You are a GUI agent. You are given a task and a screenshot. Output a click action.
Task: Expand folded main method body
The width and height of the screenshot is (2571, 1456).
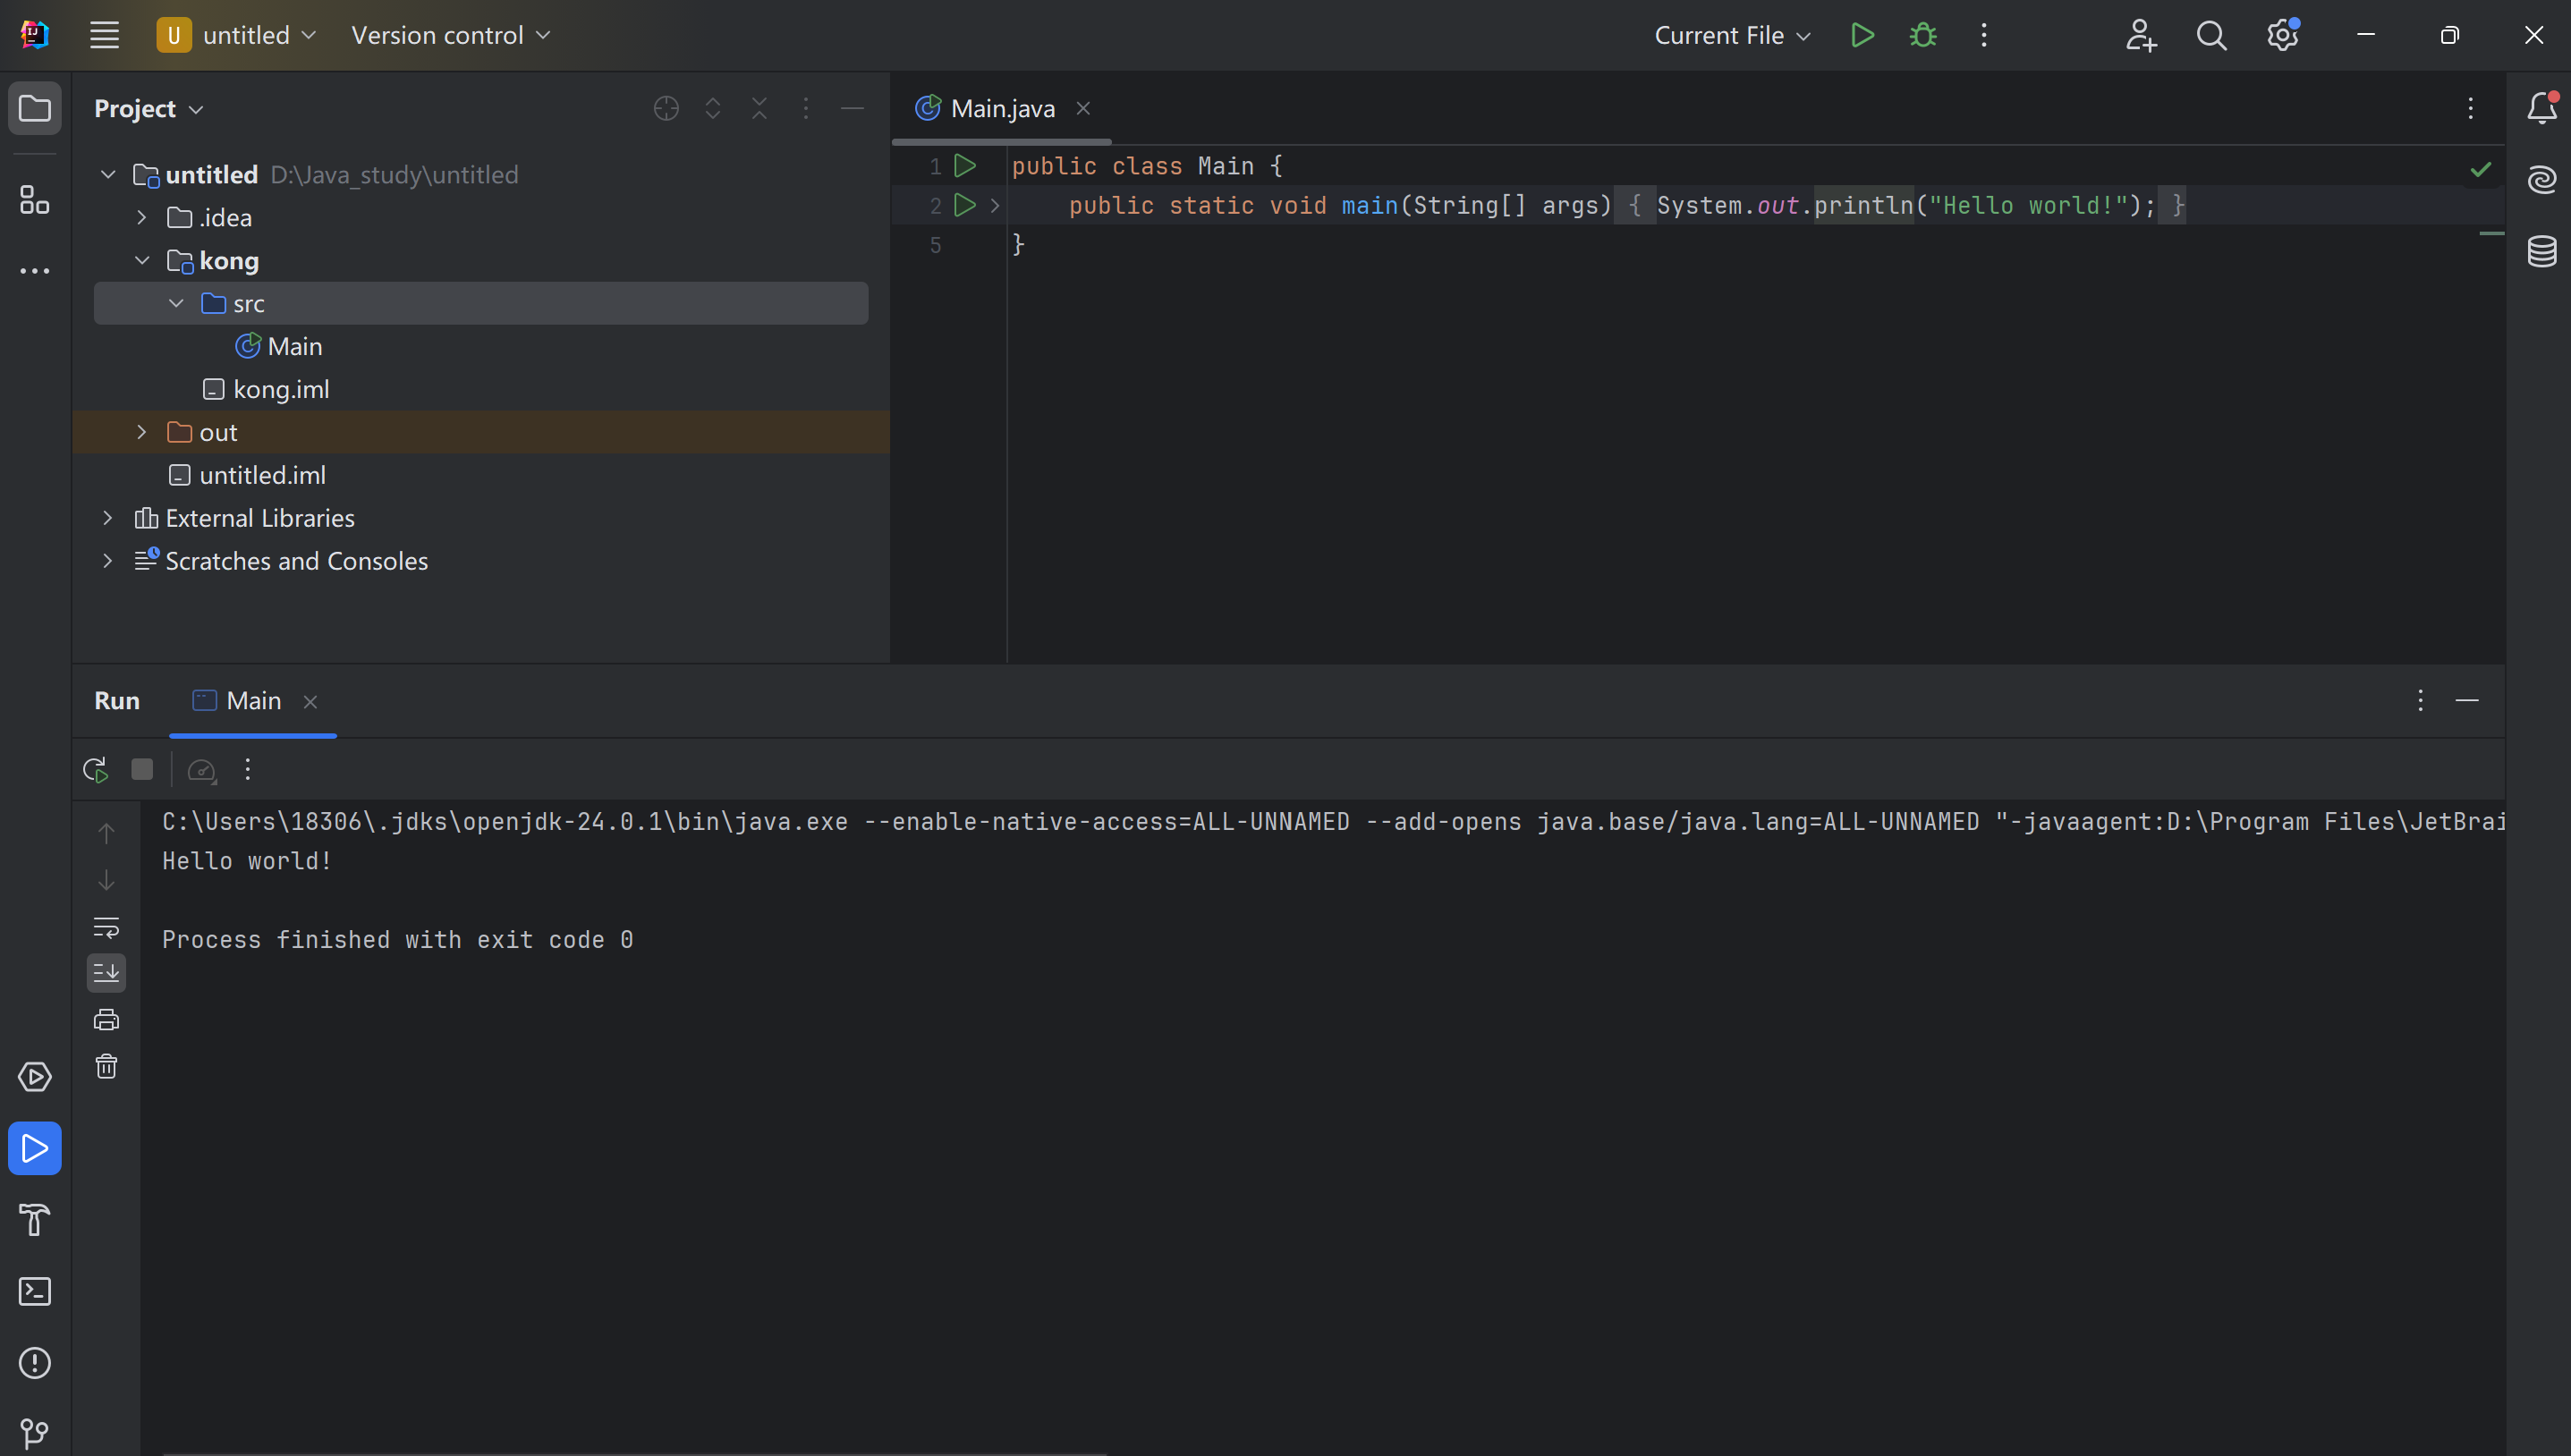pos(995,206)
